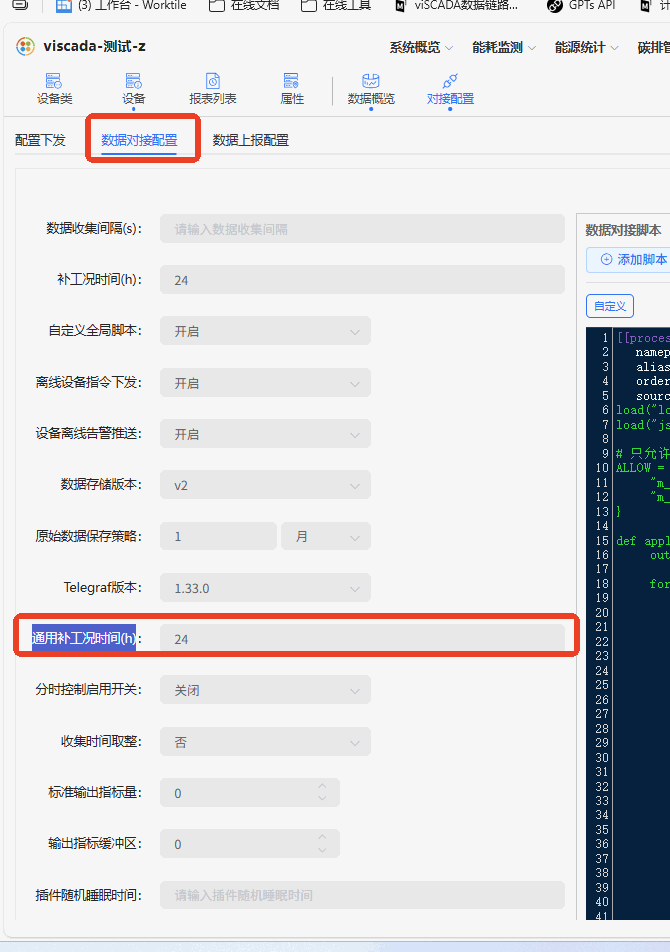
Task: Open the 数据存储版本 v2 dropdown
Action: 265,485
